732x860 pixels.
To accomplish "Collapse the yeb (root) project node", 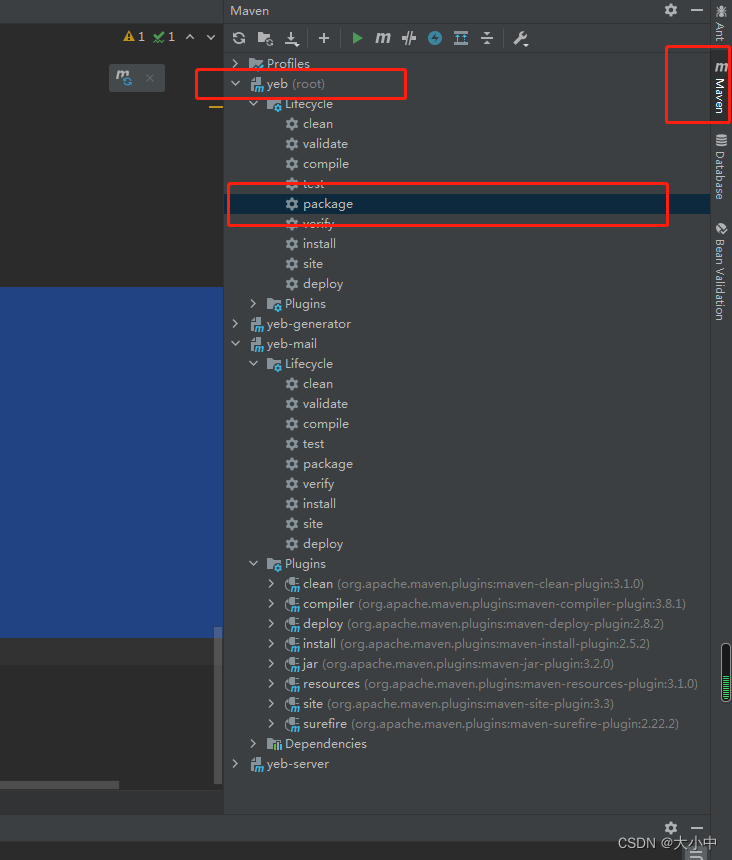I will pyautogui.click(x=236, y=83).
